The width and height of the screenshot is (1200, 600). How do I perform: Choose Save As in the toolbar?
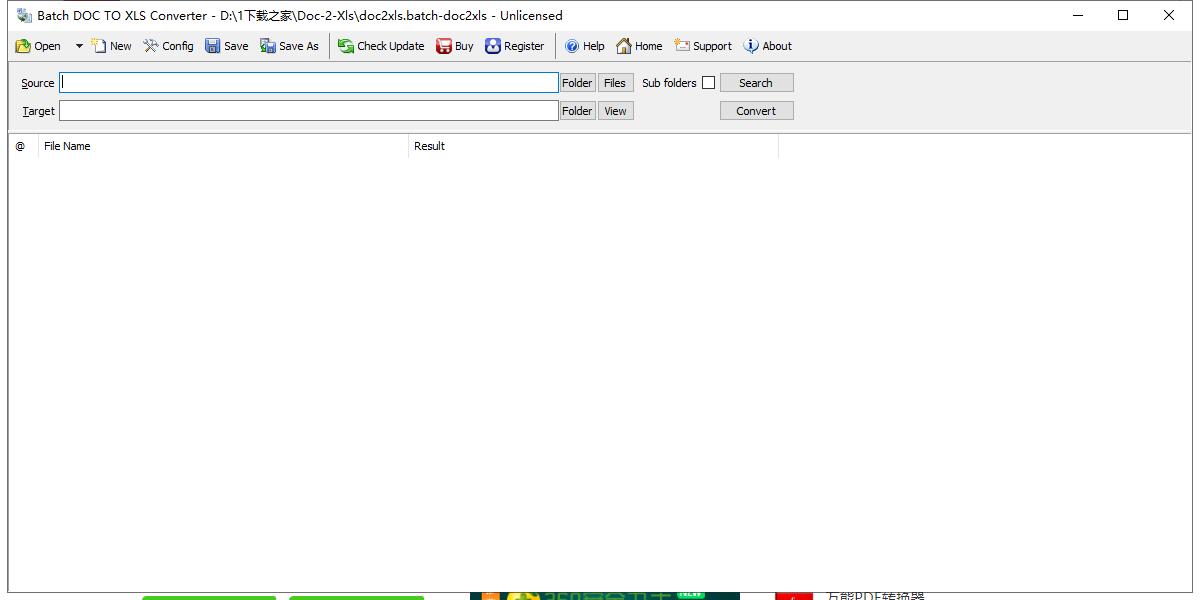(x=289, y=46)
